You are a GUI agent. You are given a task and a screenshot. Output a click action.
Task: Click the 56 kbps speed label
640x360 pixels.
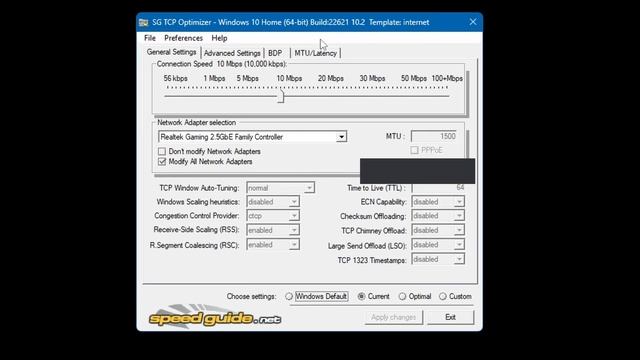coord(176,78)
